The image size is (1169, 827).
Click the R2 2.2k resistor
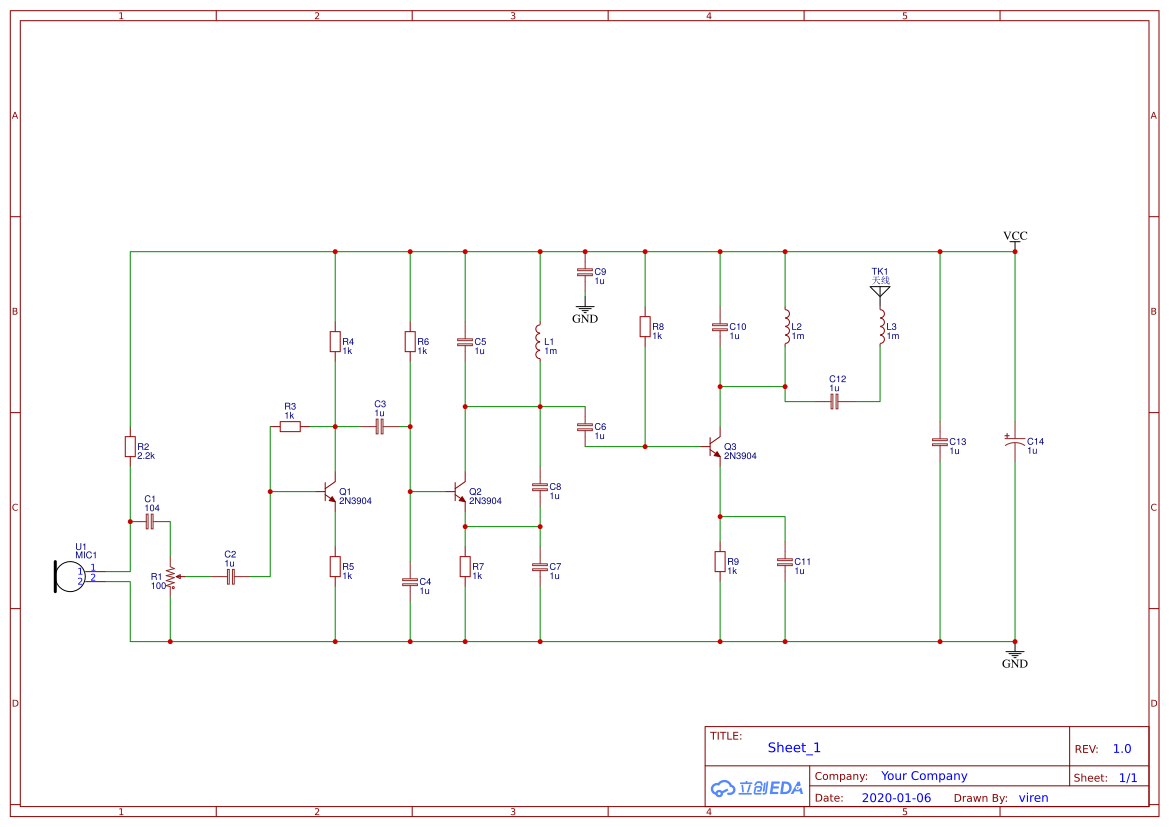(130, 447)
